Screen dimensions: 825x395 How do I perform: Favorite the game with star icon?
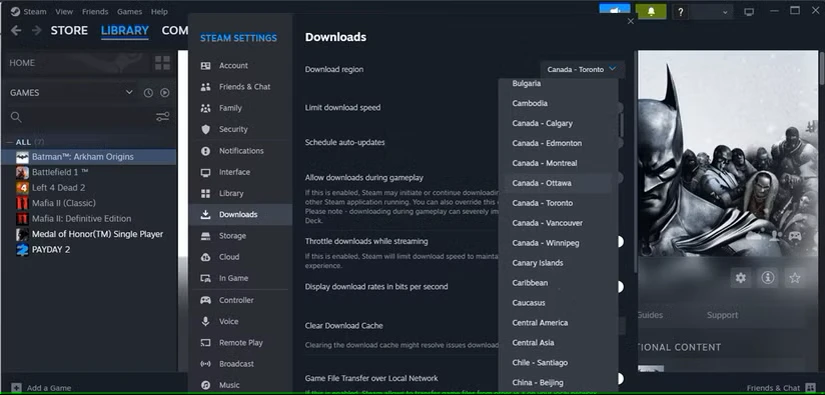click(794, 278)
